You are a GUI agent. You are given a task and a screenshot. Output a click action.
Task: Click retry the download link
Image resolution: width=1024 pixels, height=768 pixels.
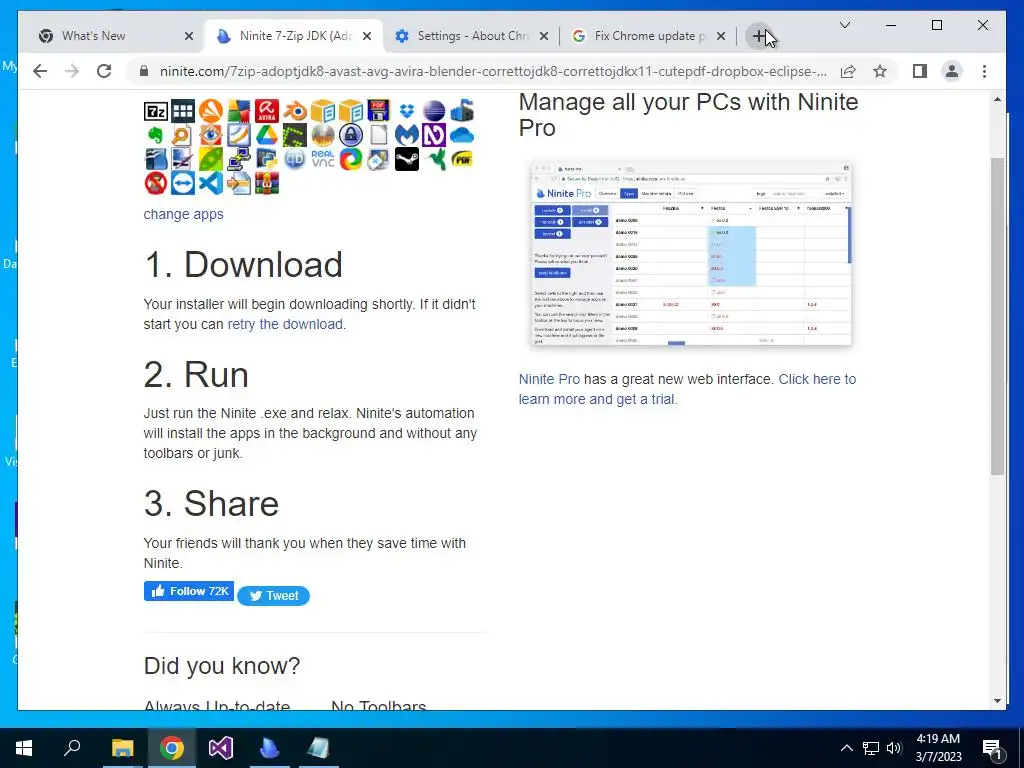285,324
